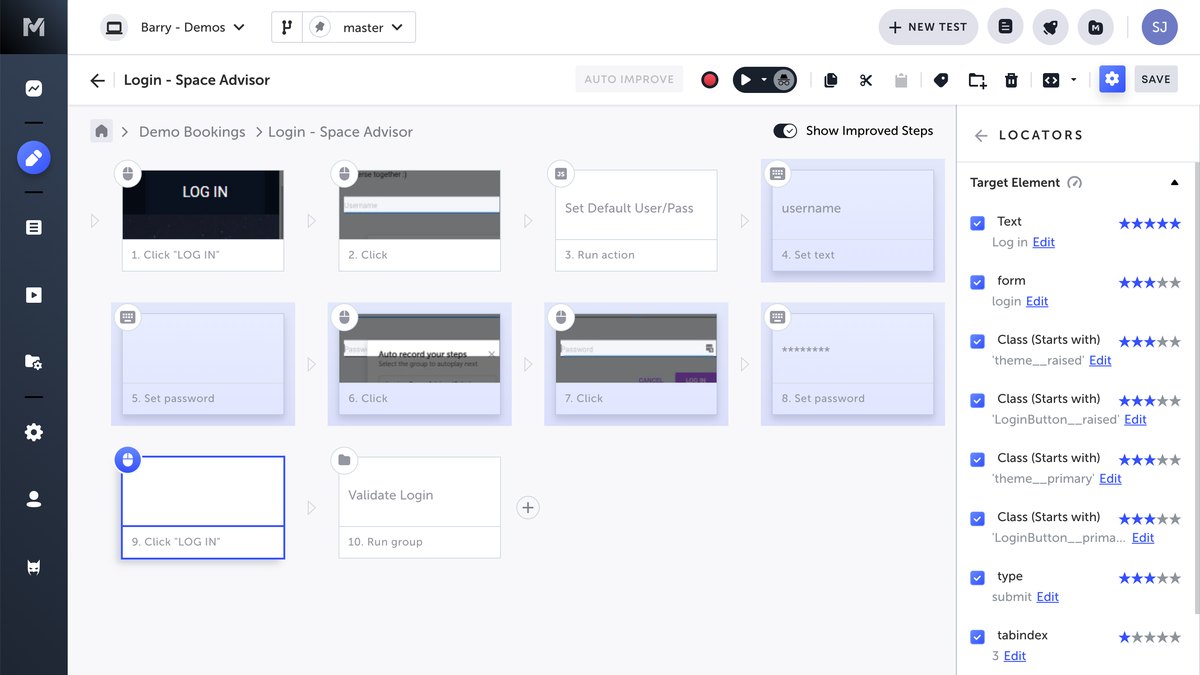Select step 4 Set text card
The image size is (1200, 675).
[x=853, y=221]
